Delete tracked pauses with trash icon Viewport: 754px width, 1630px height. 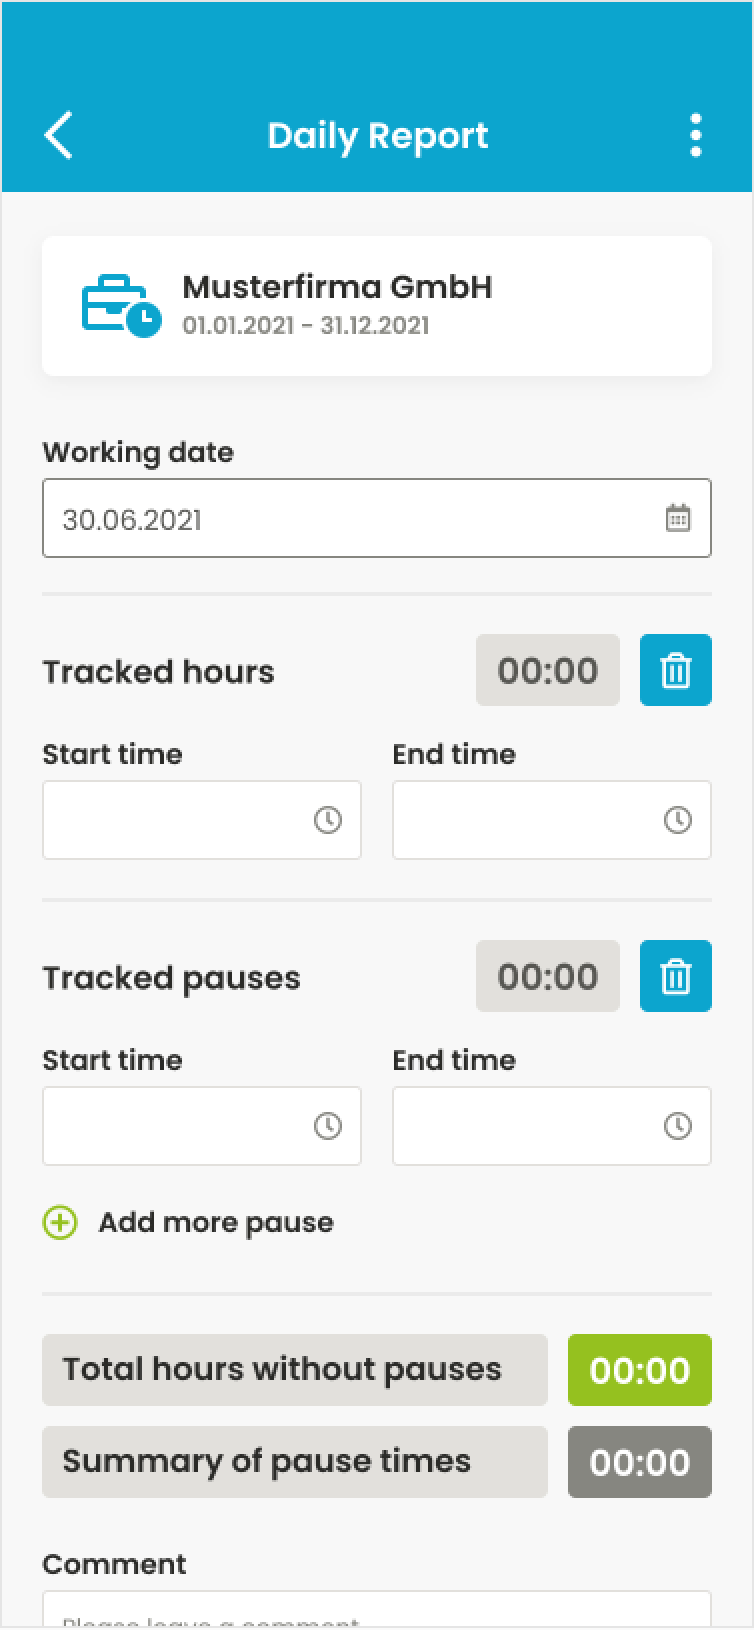pyautogui.click(x=676, y=976)
